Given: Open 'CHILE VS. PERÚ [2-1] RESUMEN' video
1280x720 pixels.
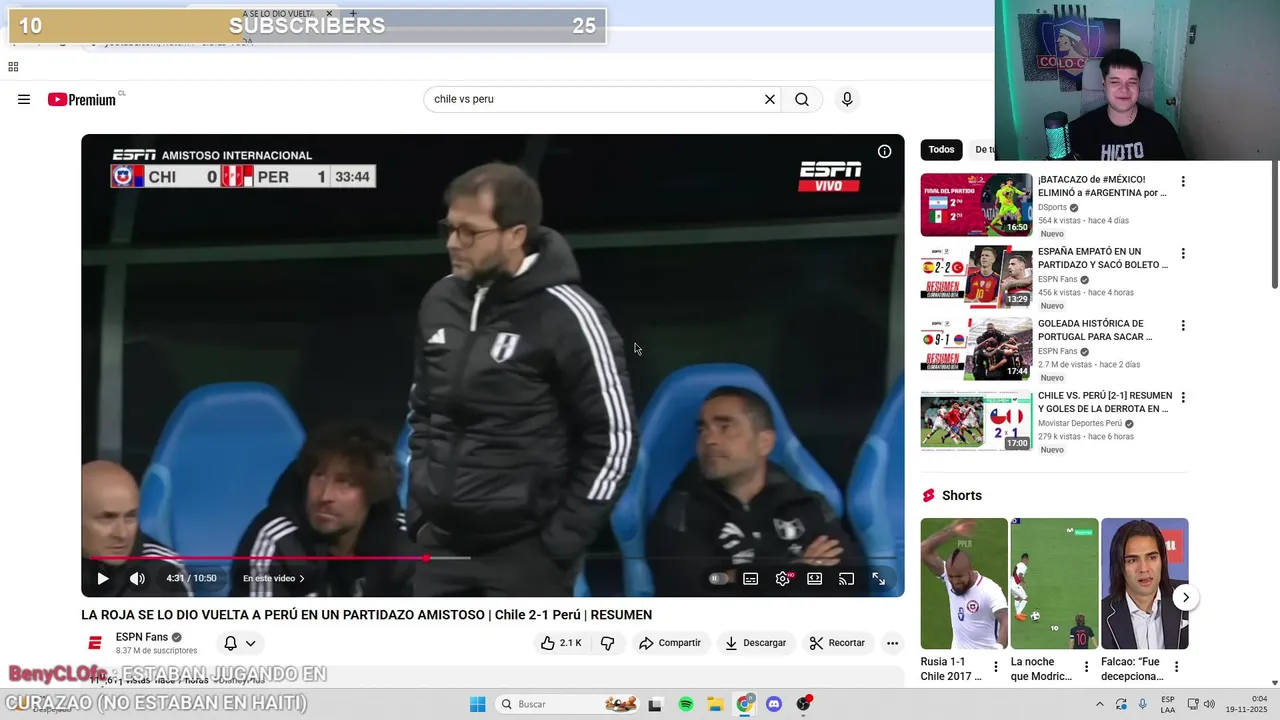Looking at the screenshot, I should (x=1105, y=402).
